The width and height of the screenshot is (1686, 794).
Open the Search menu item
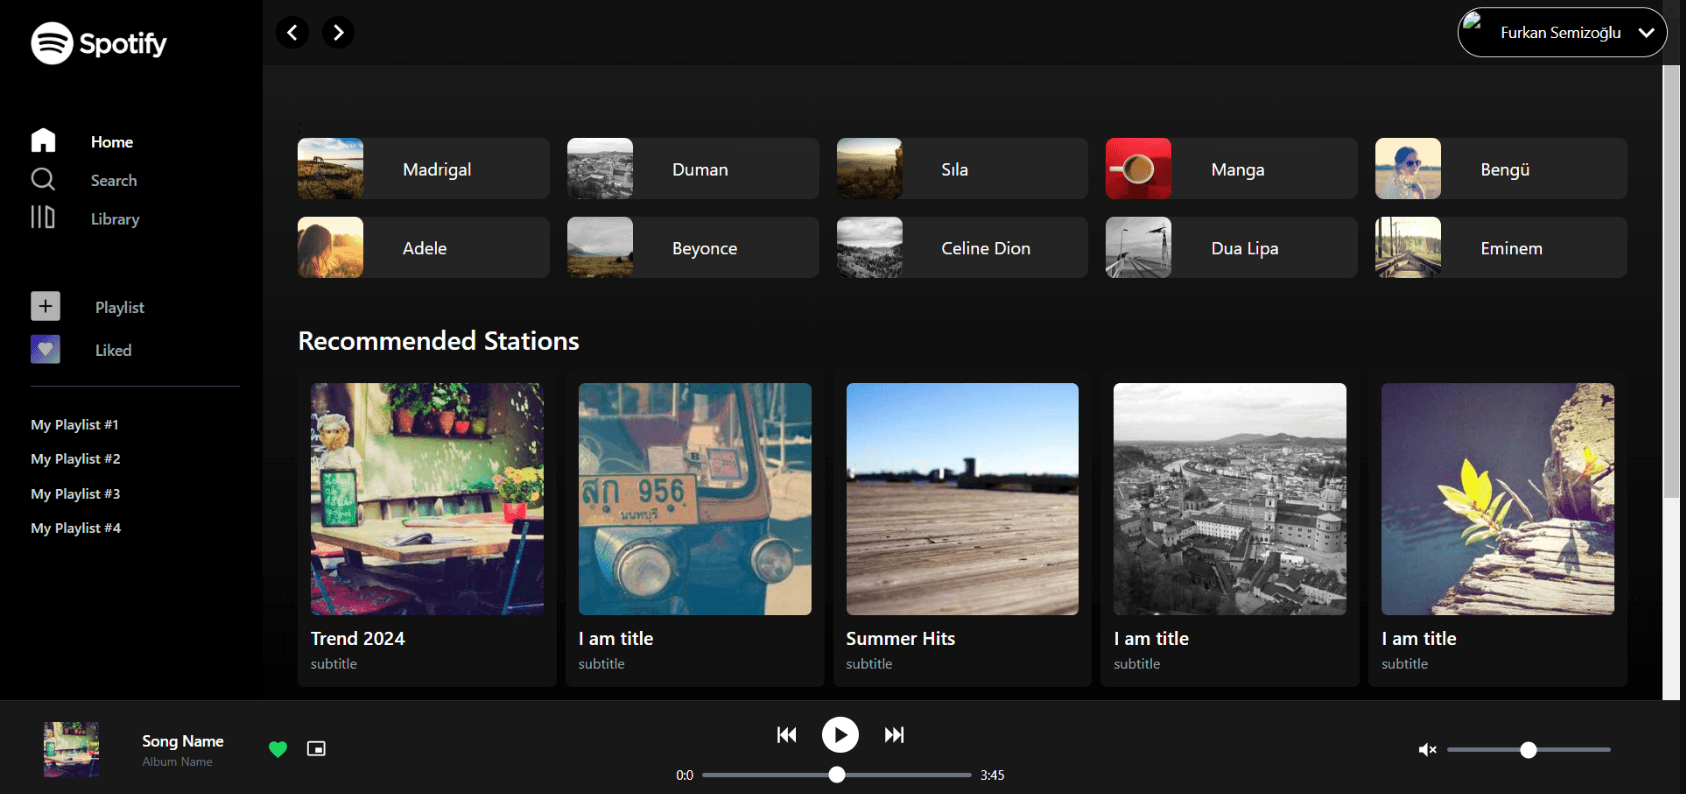pos(114,180)
